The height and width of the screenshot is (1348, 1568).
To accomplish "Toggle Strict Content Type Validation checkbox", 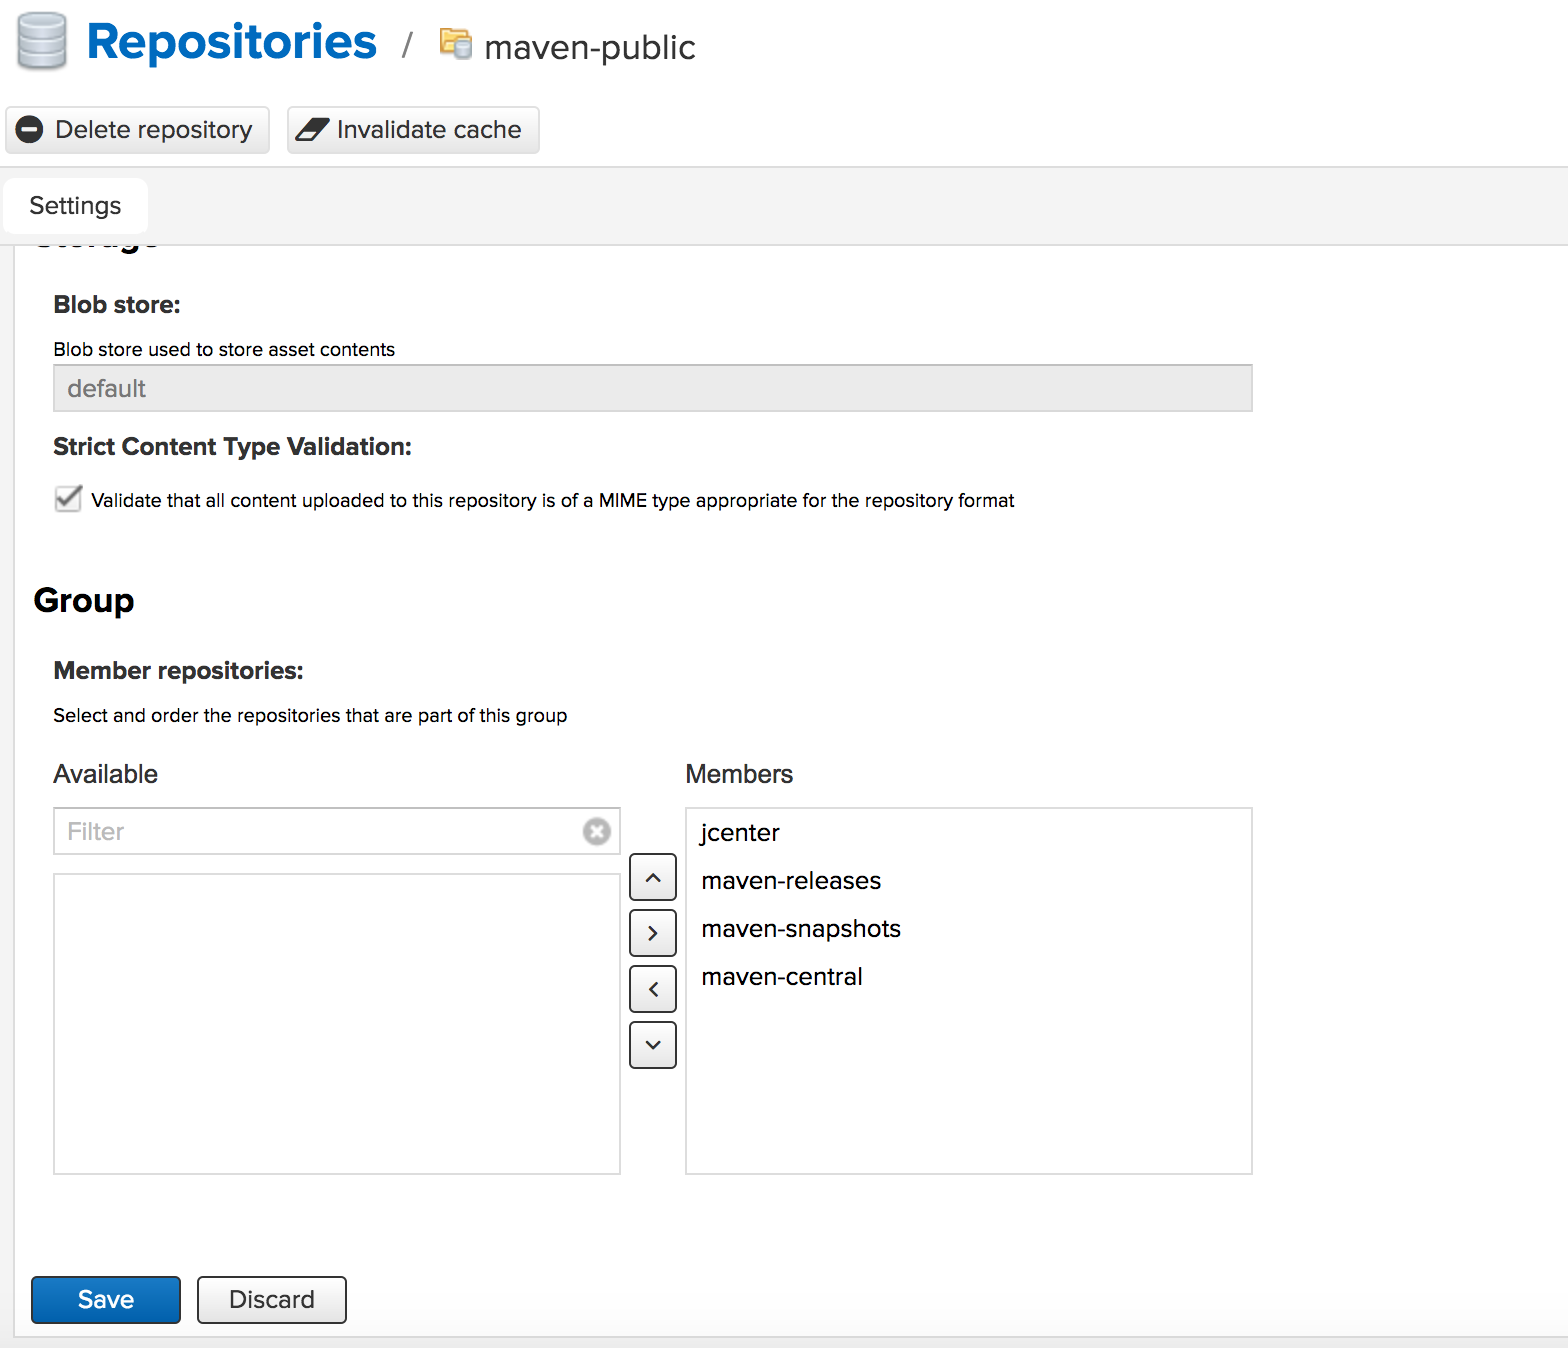I will pyautogui.click(x=68, y=498).
